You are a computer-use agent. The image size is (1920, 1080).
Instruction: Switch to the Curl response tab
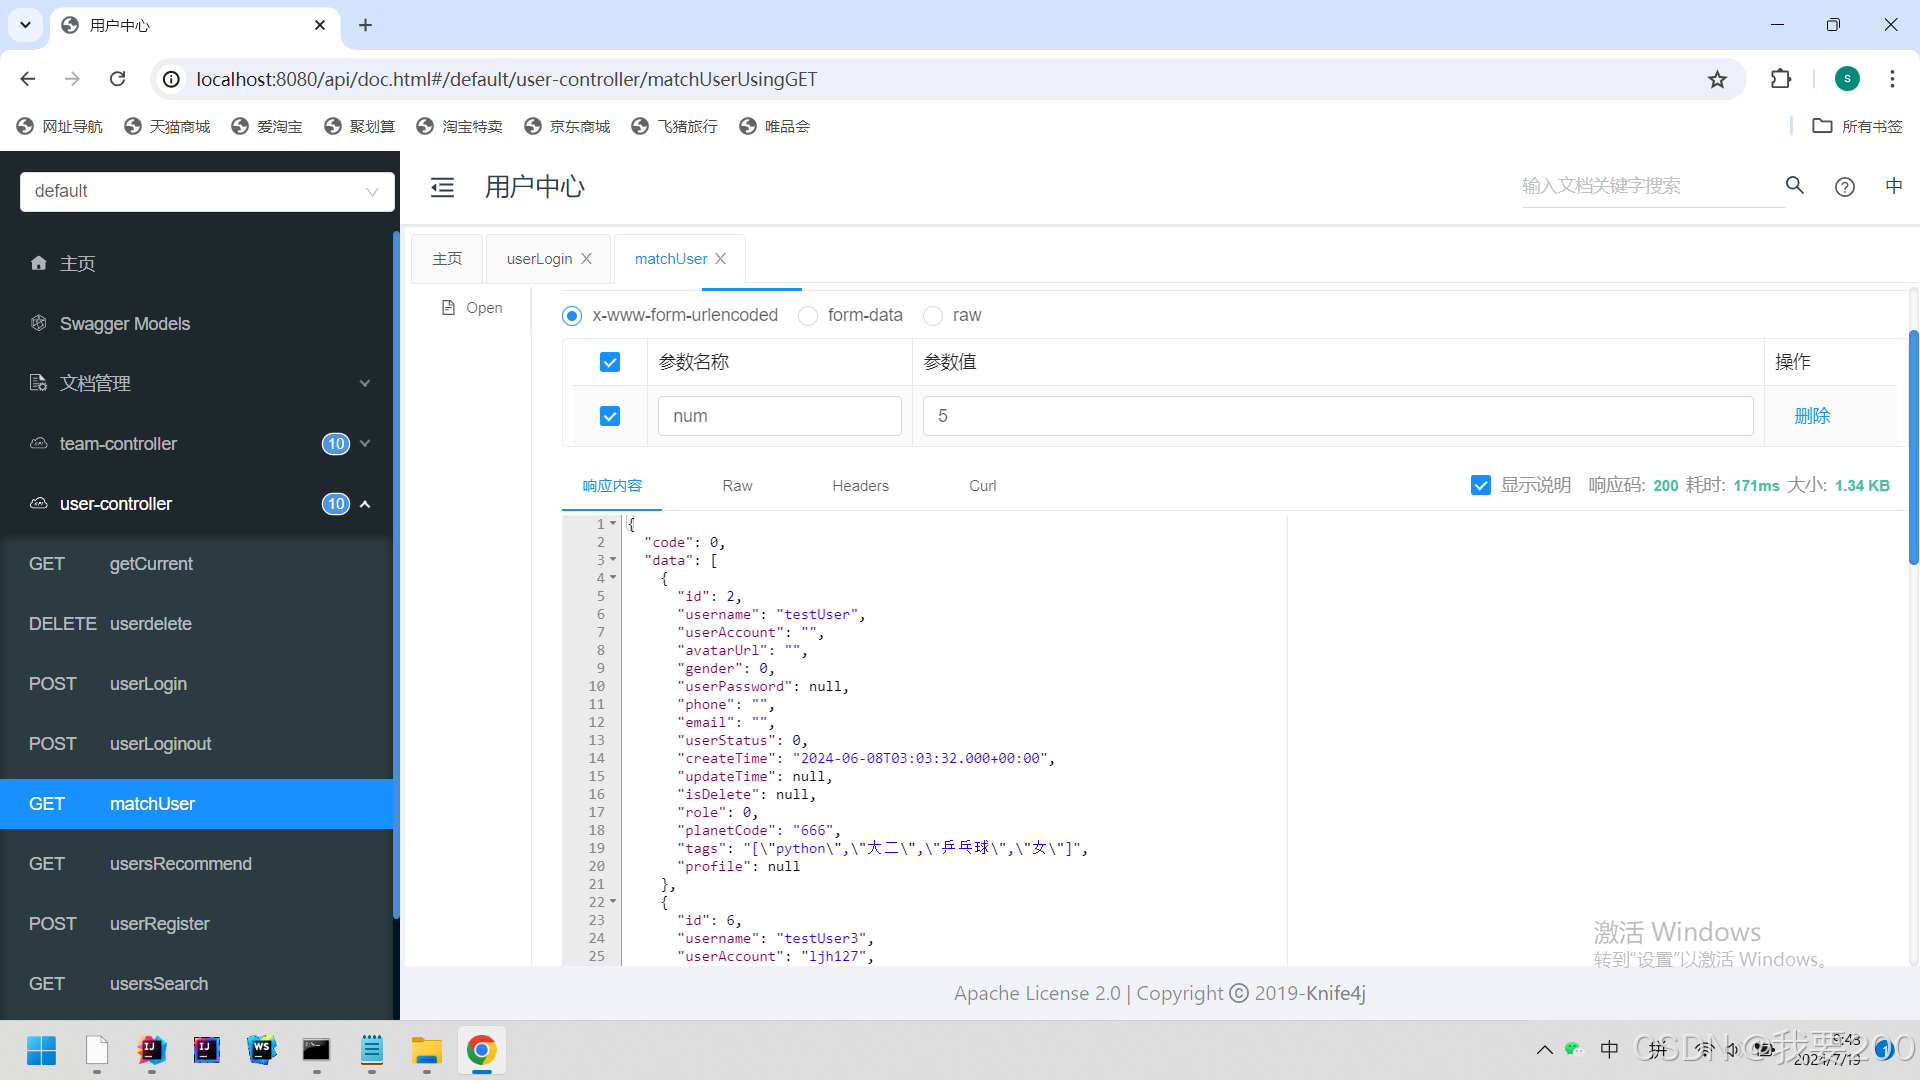(982, 486)
